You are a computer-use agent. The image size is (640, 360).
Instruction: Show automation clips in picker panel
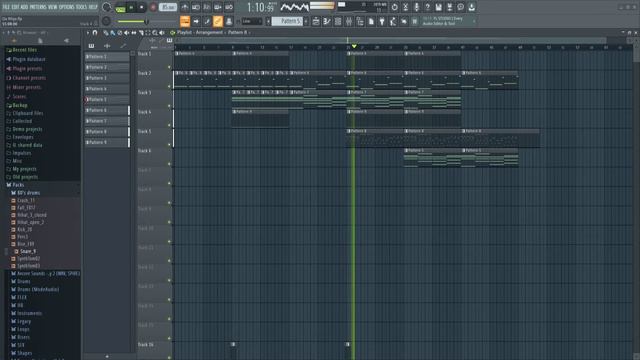tap(123, 46)
